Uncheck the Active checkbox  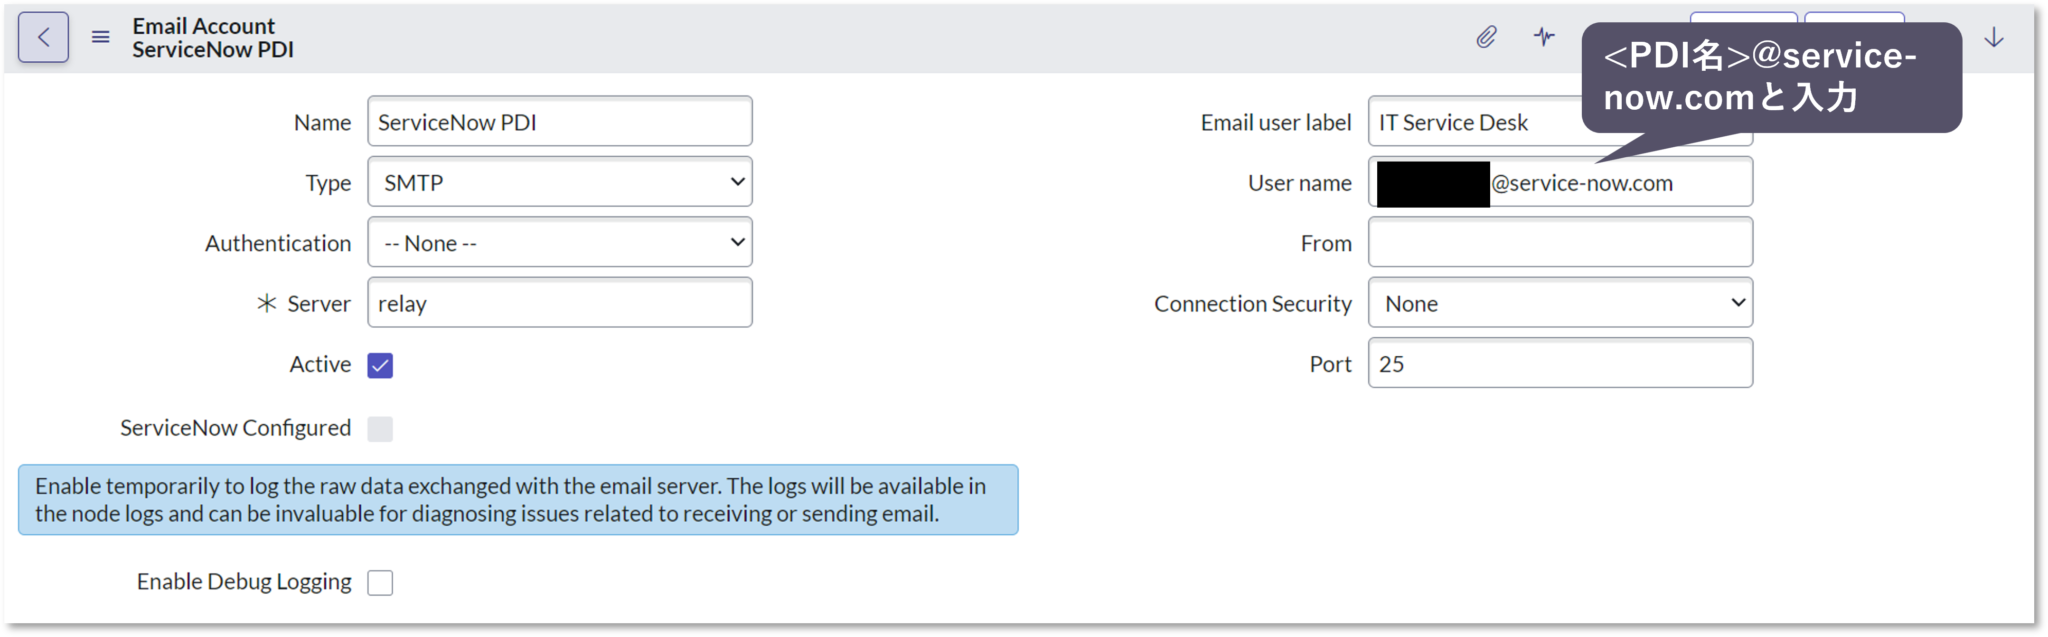(379, 365)
